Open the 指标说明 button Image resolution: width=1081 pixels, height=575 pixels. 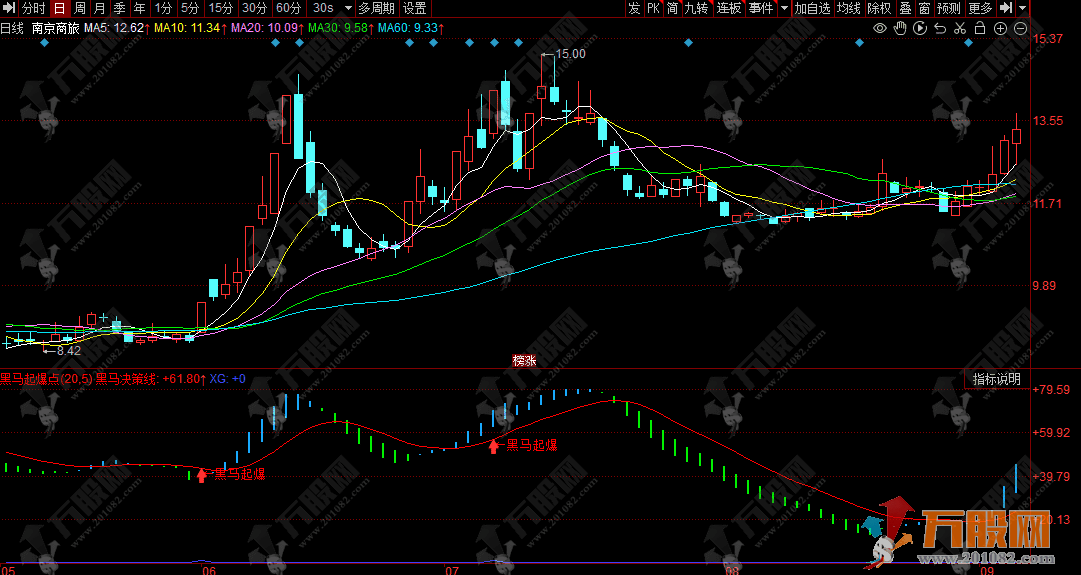tap(997, 379)
